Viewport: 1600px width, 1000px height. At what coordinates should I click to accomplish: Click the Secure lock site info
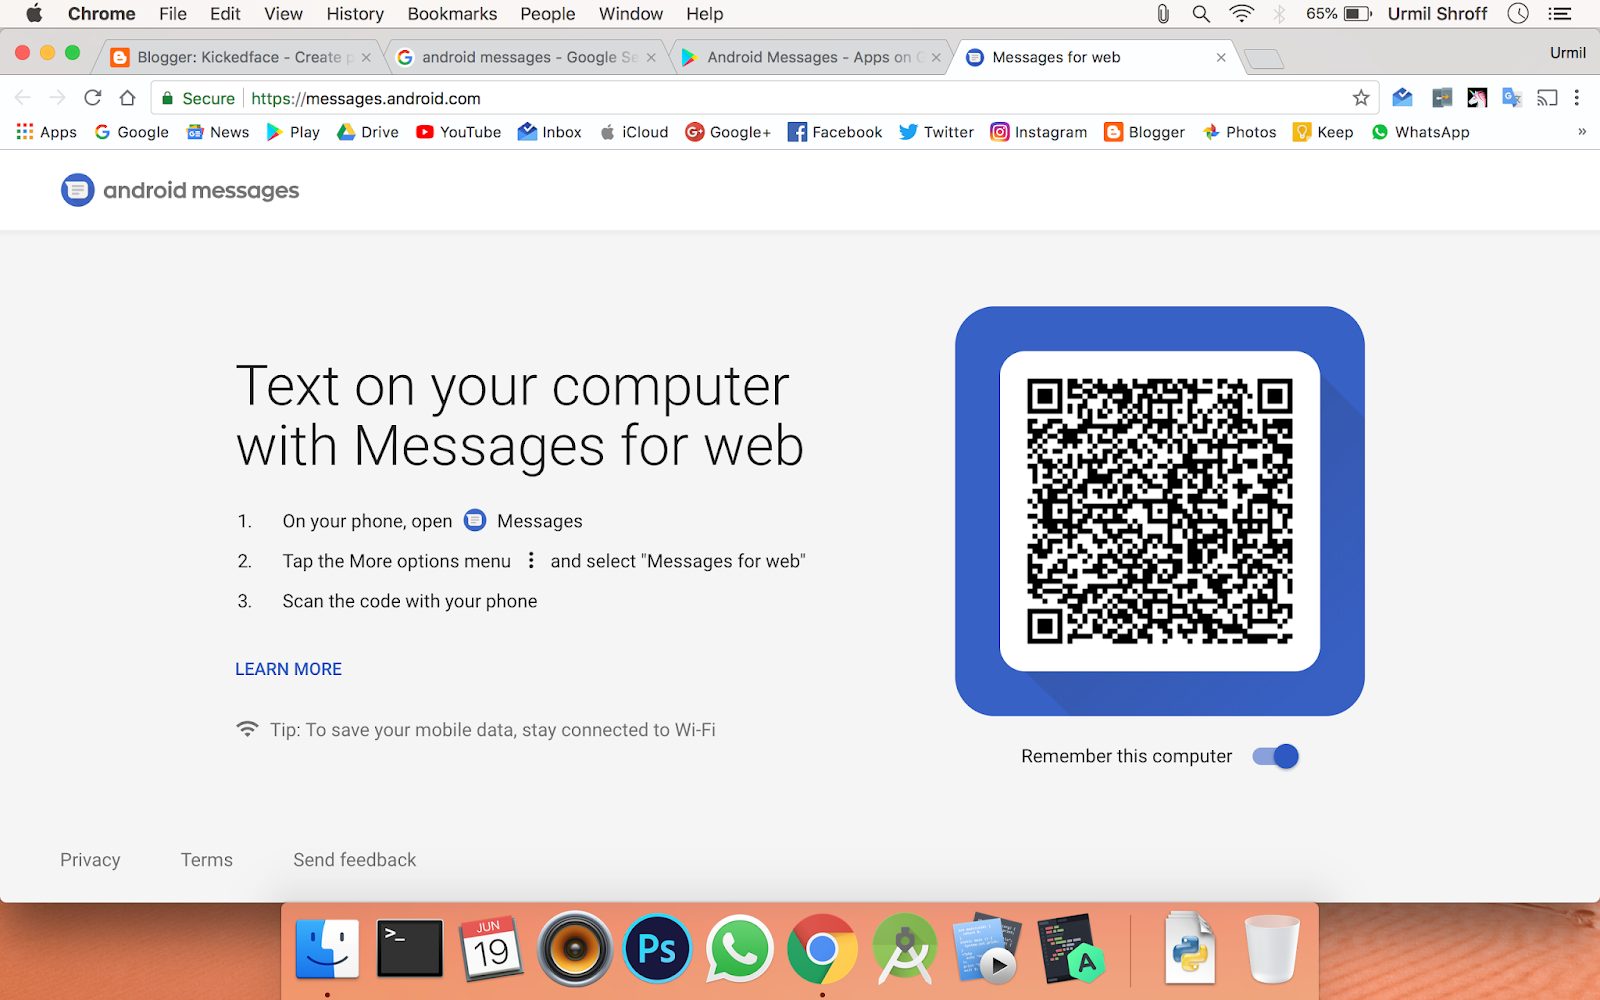[198, 98]
